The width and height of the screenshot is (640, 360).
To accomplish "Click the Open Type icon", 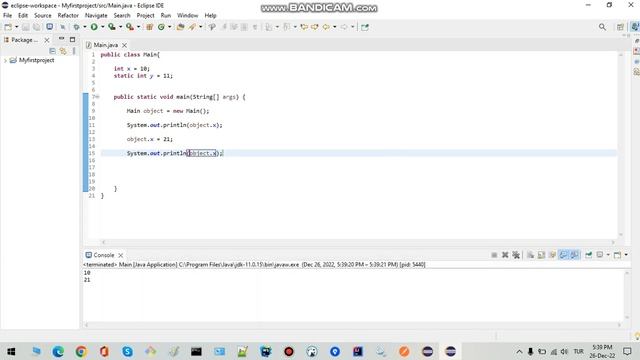I will tap(180, 27).
